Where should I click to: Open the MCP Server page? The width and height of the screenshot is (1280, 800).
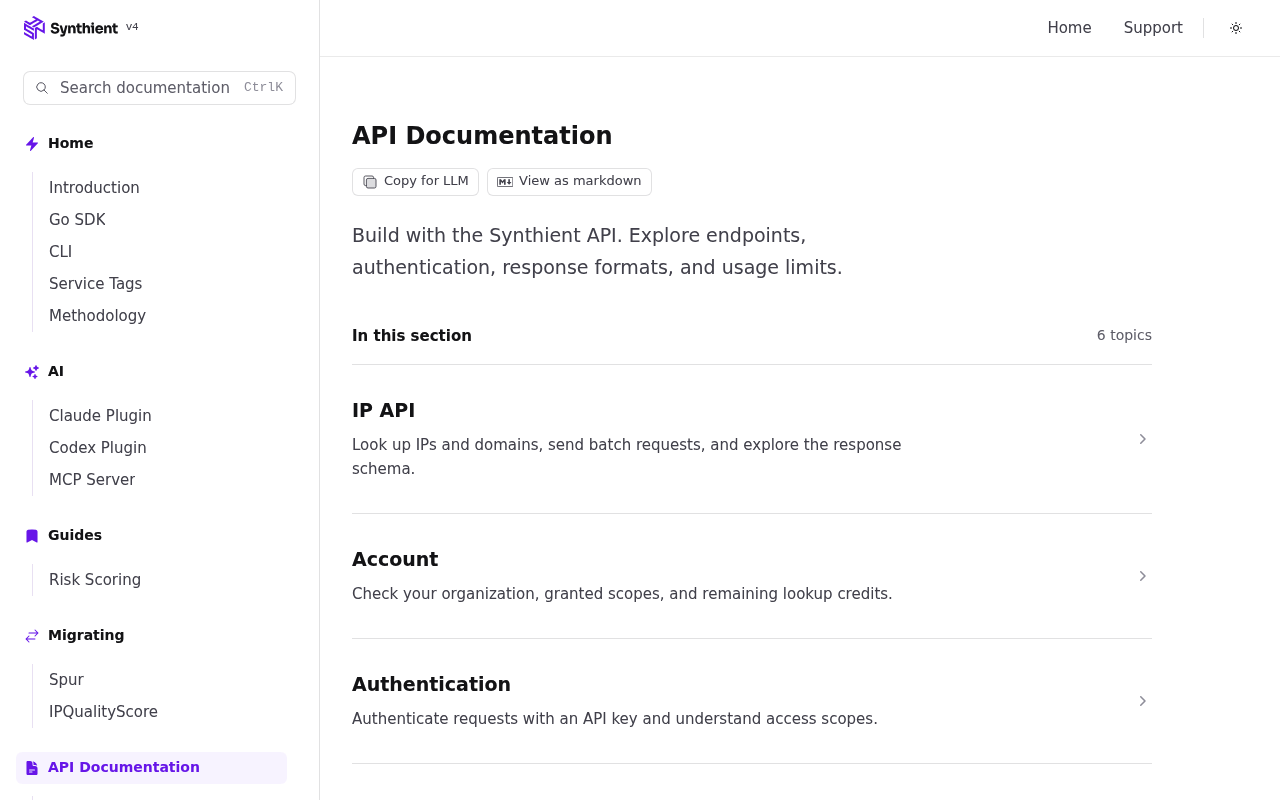tap(92, 480)
